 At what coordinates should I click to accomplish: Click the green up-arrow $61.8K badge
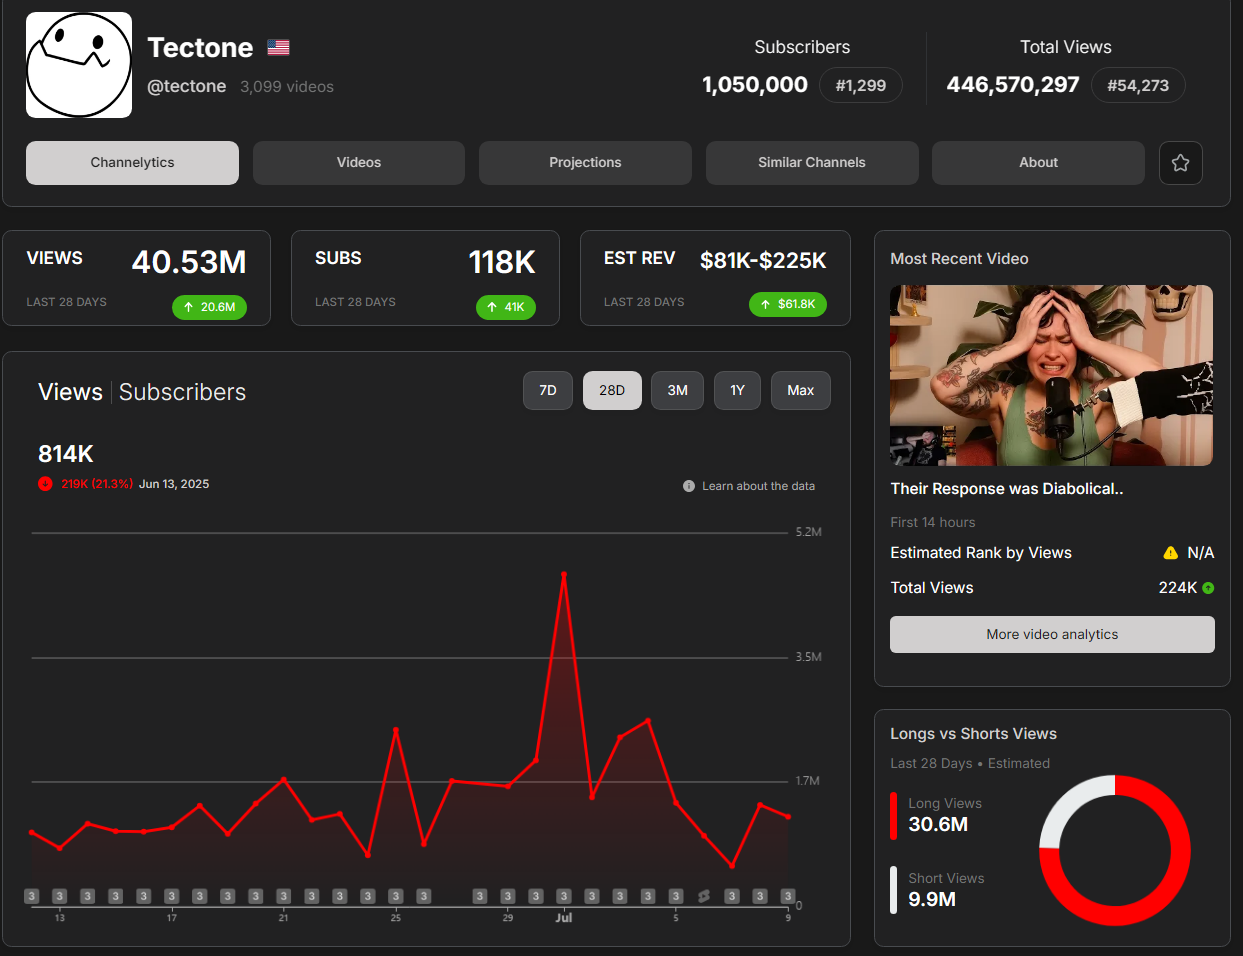pyautogui.click(x=788, y=304)
